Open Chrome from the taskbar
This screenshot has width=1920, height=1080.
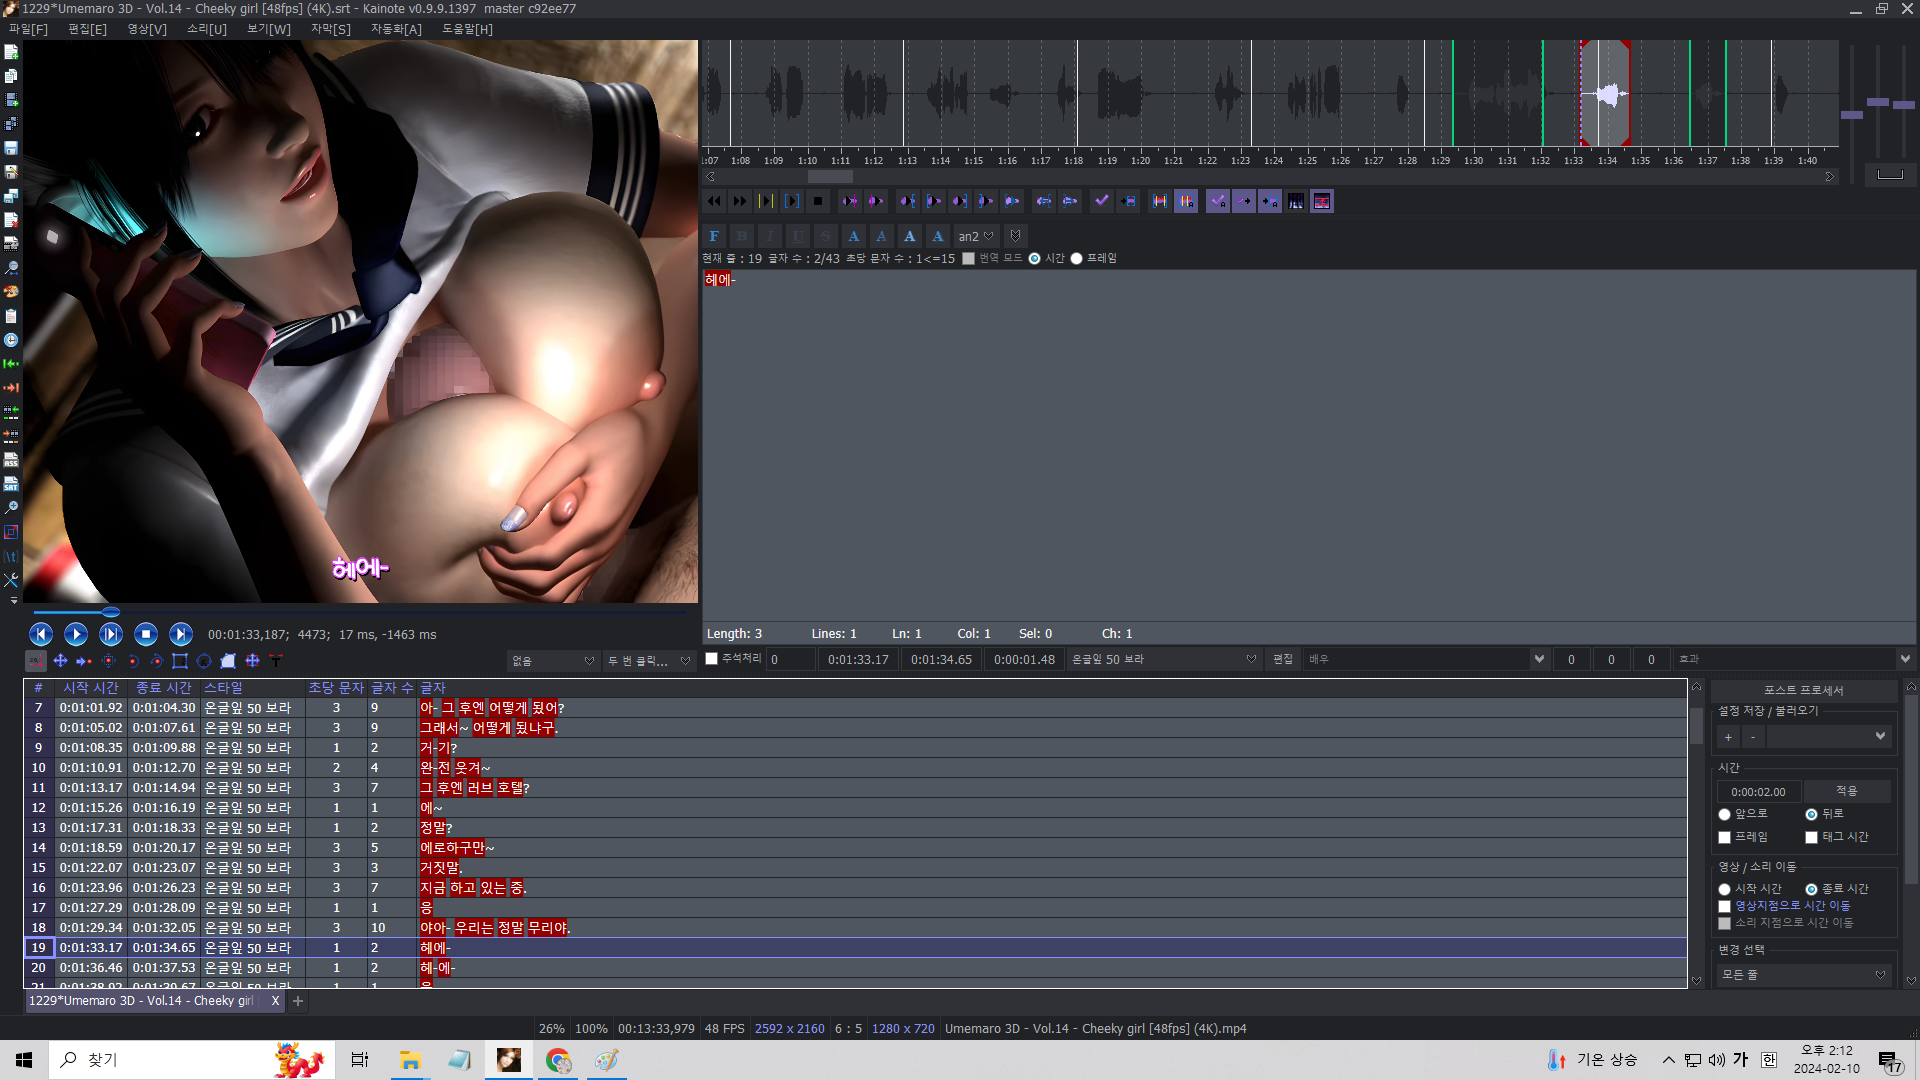click(x=558, y=1060)
